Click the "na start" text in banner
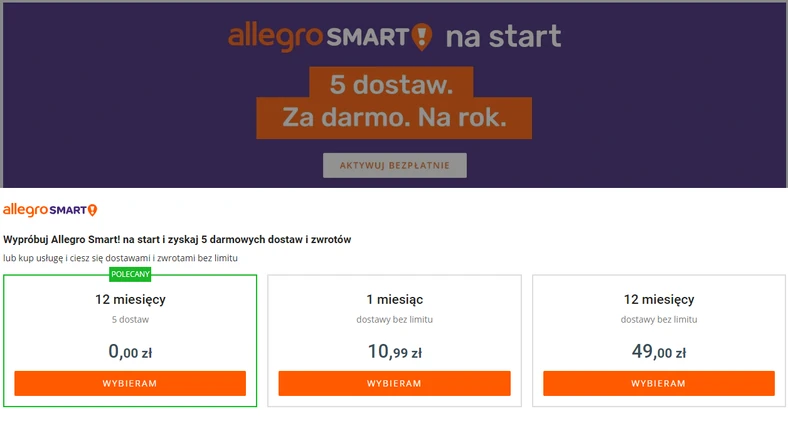The width and height of the screenshot is (788, 421). point(503,38)
